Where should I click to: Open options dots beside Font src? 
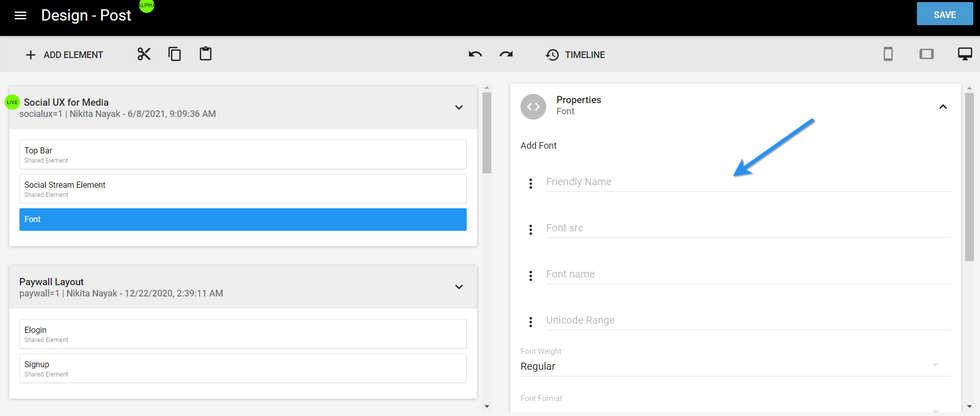pos(530,229)
